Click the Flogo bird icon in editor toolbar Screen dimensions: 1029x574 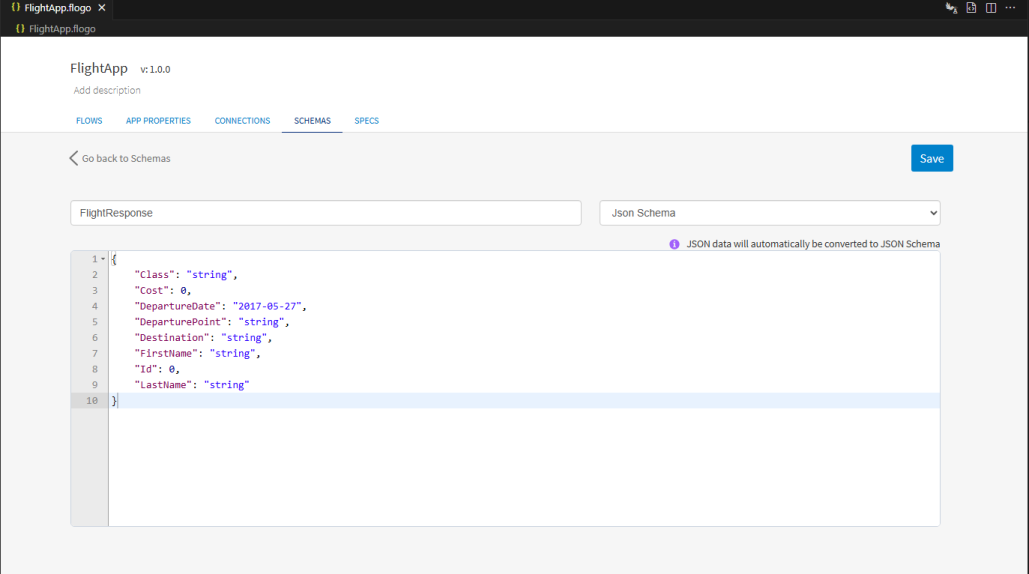(951, 8)
